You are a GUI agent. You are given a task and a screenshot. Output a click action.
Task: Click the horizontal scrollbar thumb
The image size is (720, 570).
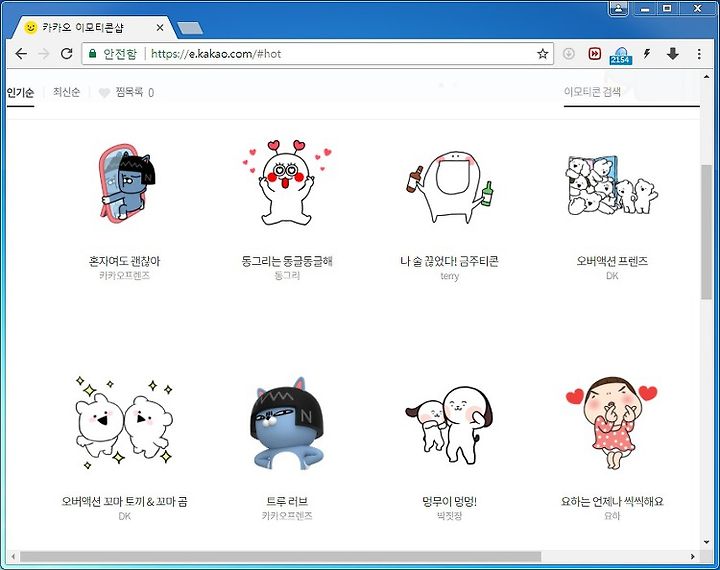[280, 557]
